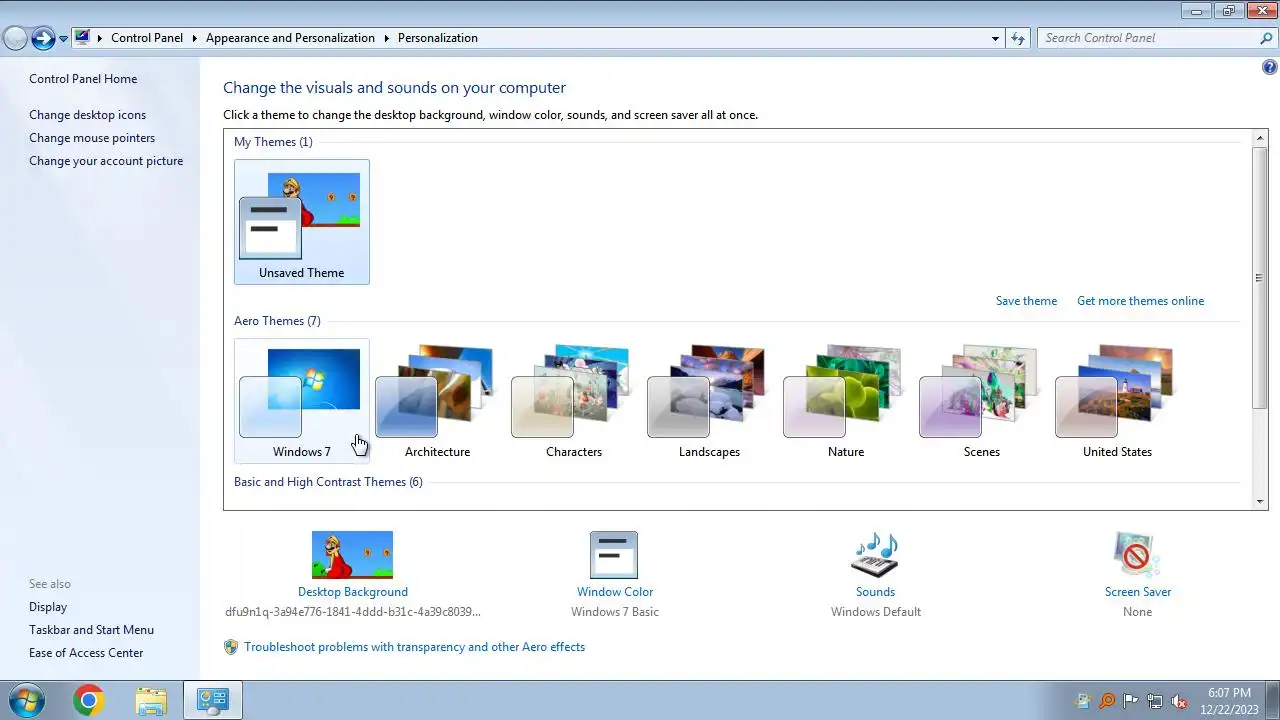This screenshot has width=1280, height=720.
Task: Open Change mouse pointers
Action: point(92,138)
